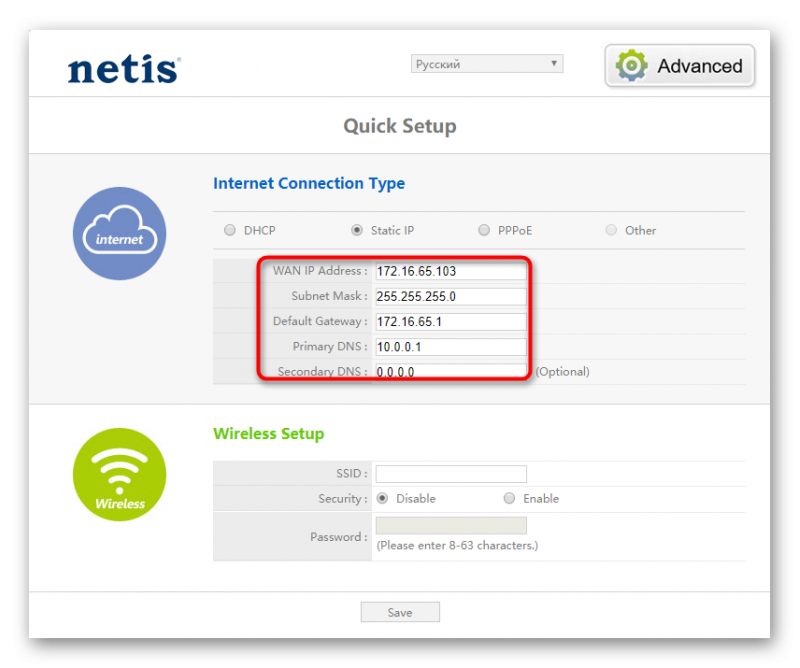Click the (Optional) note text

(x=562, y=372)
